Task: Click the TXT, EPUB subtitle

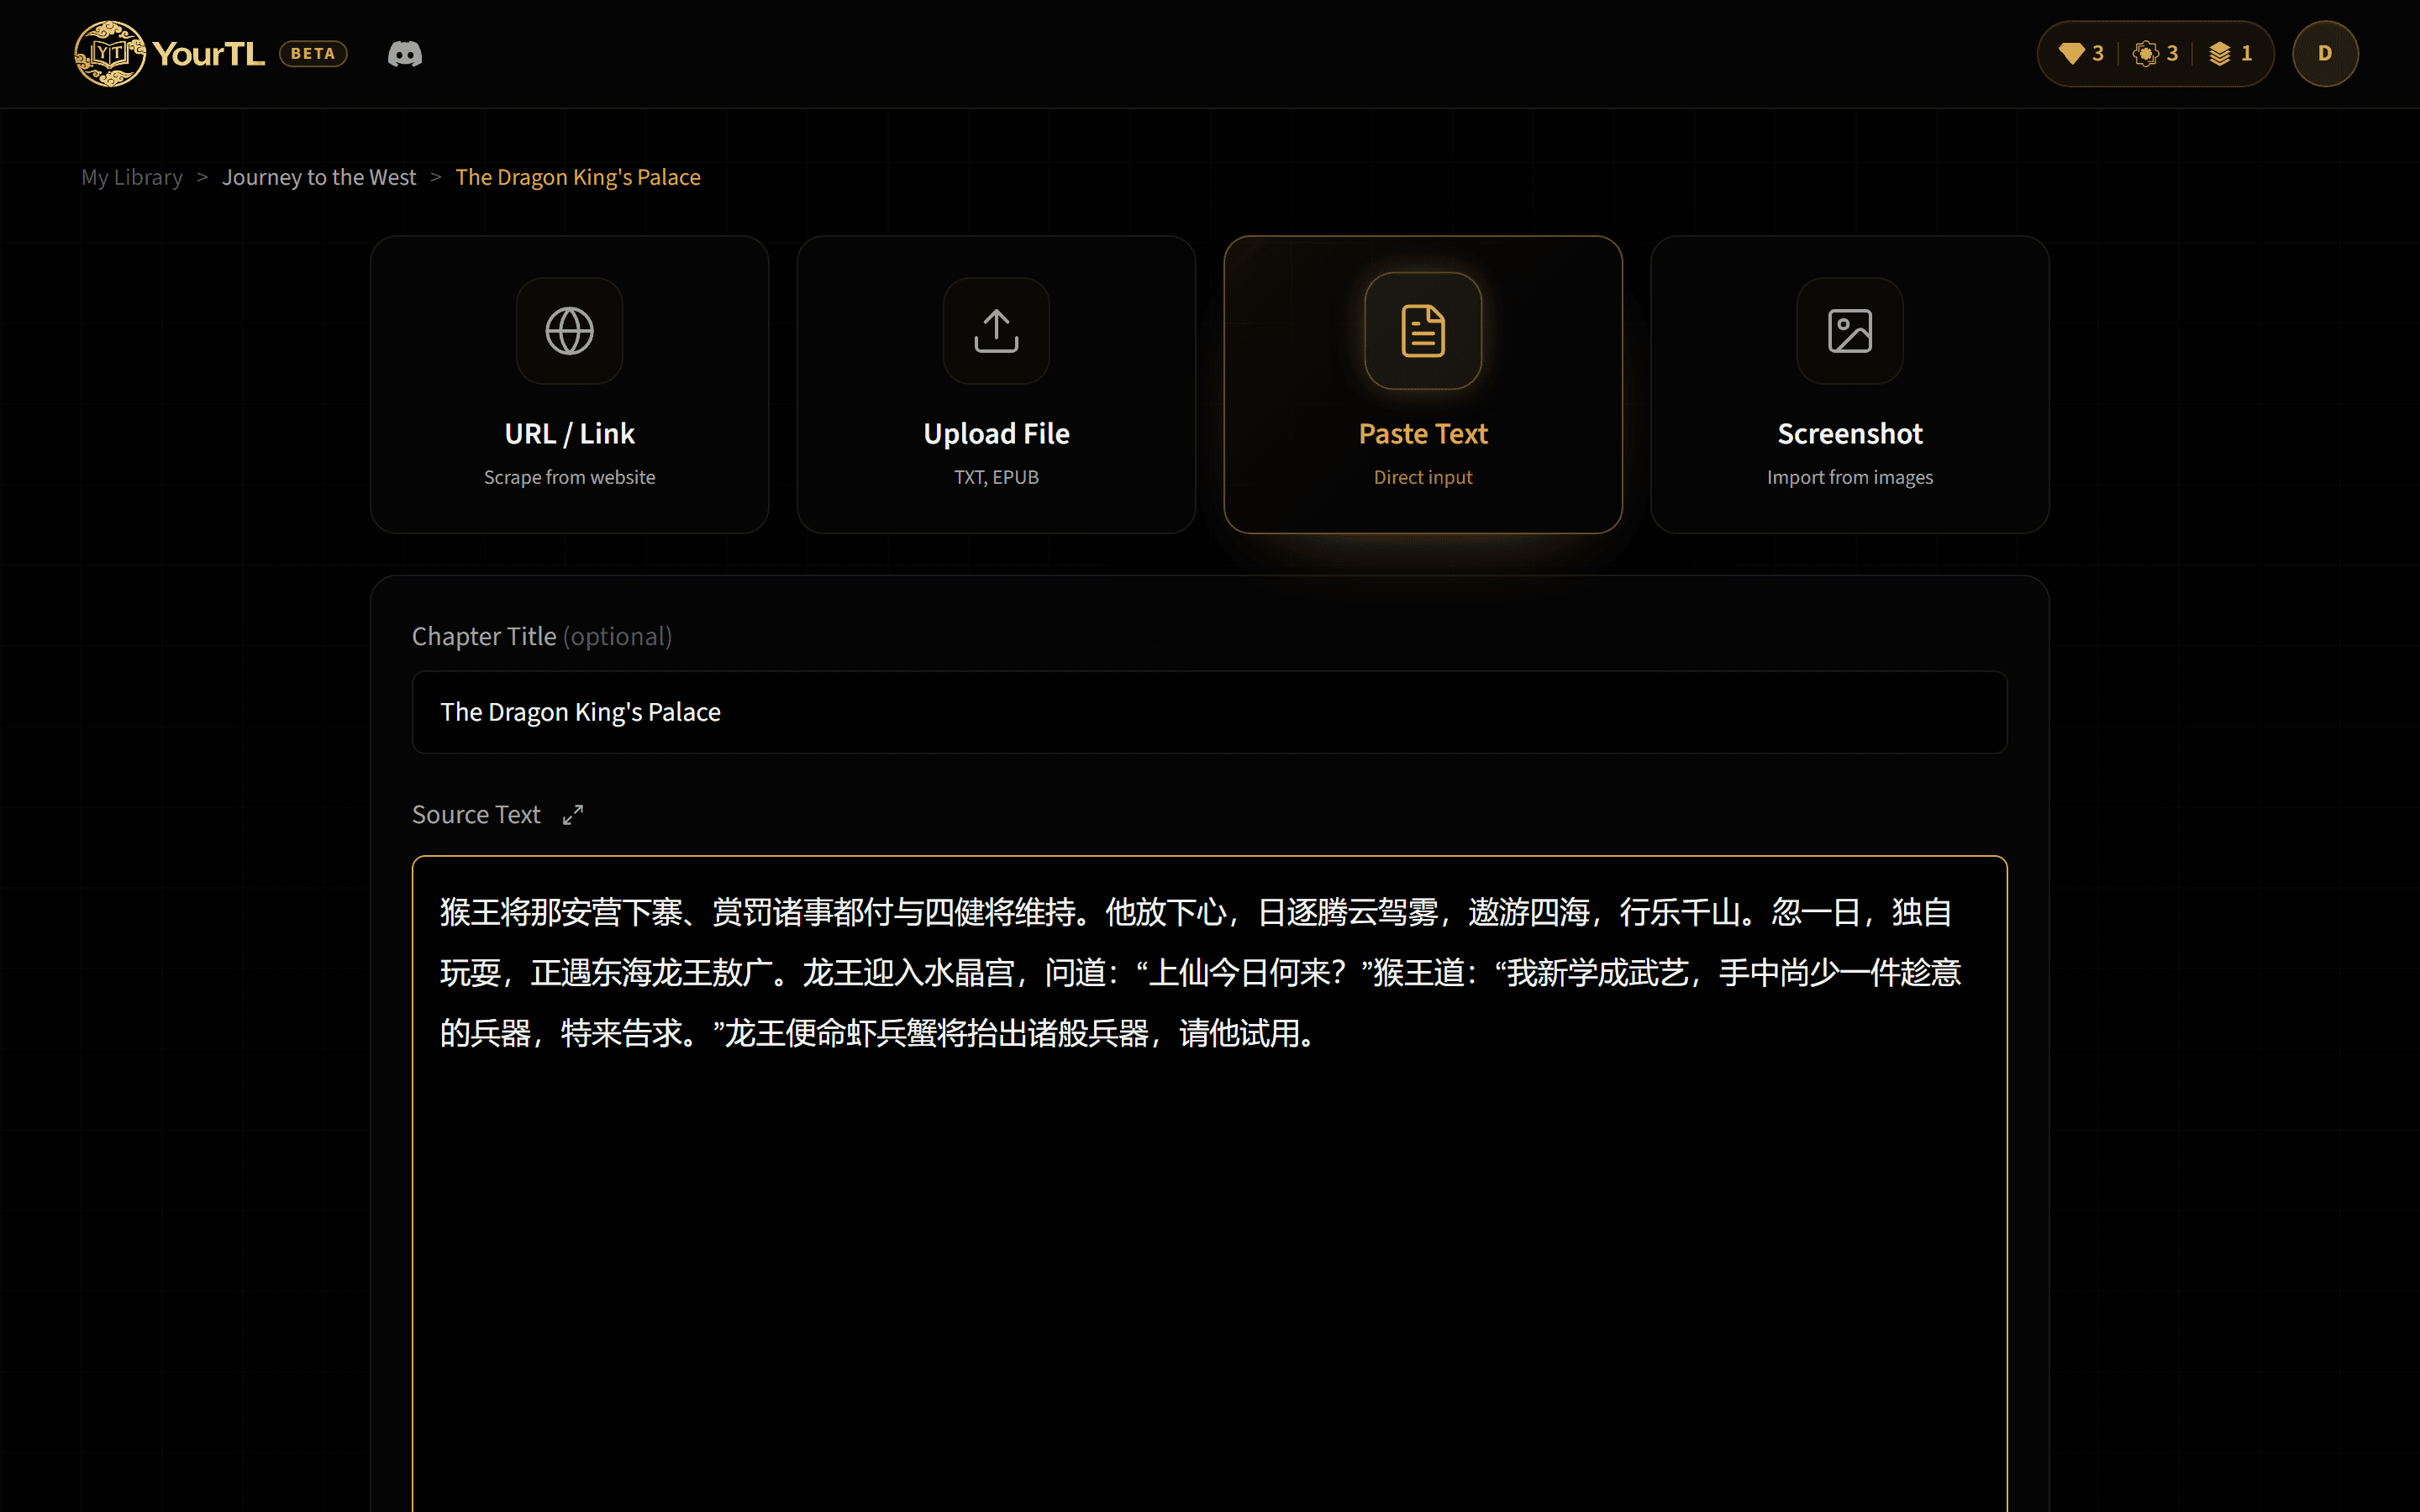Action: coord(996,478)
